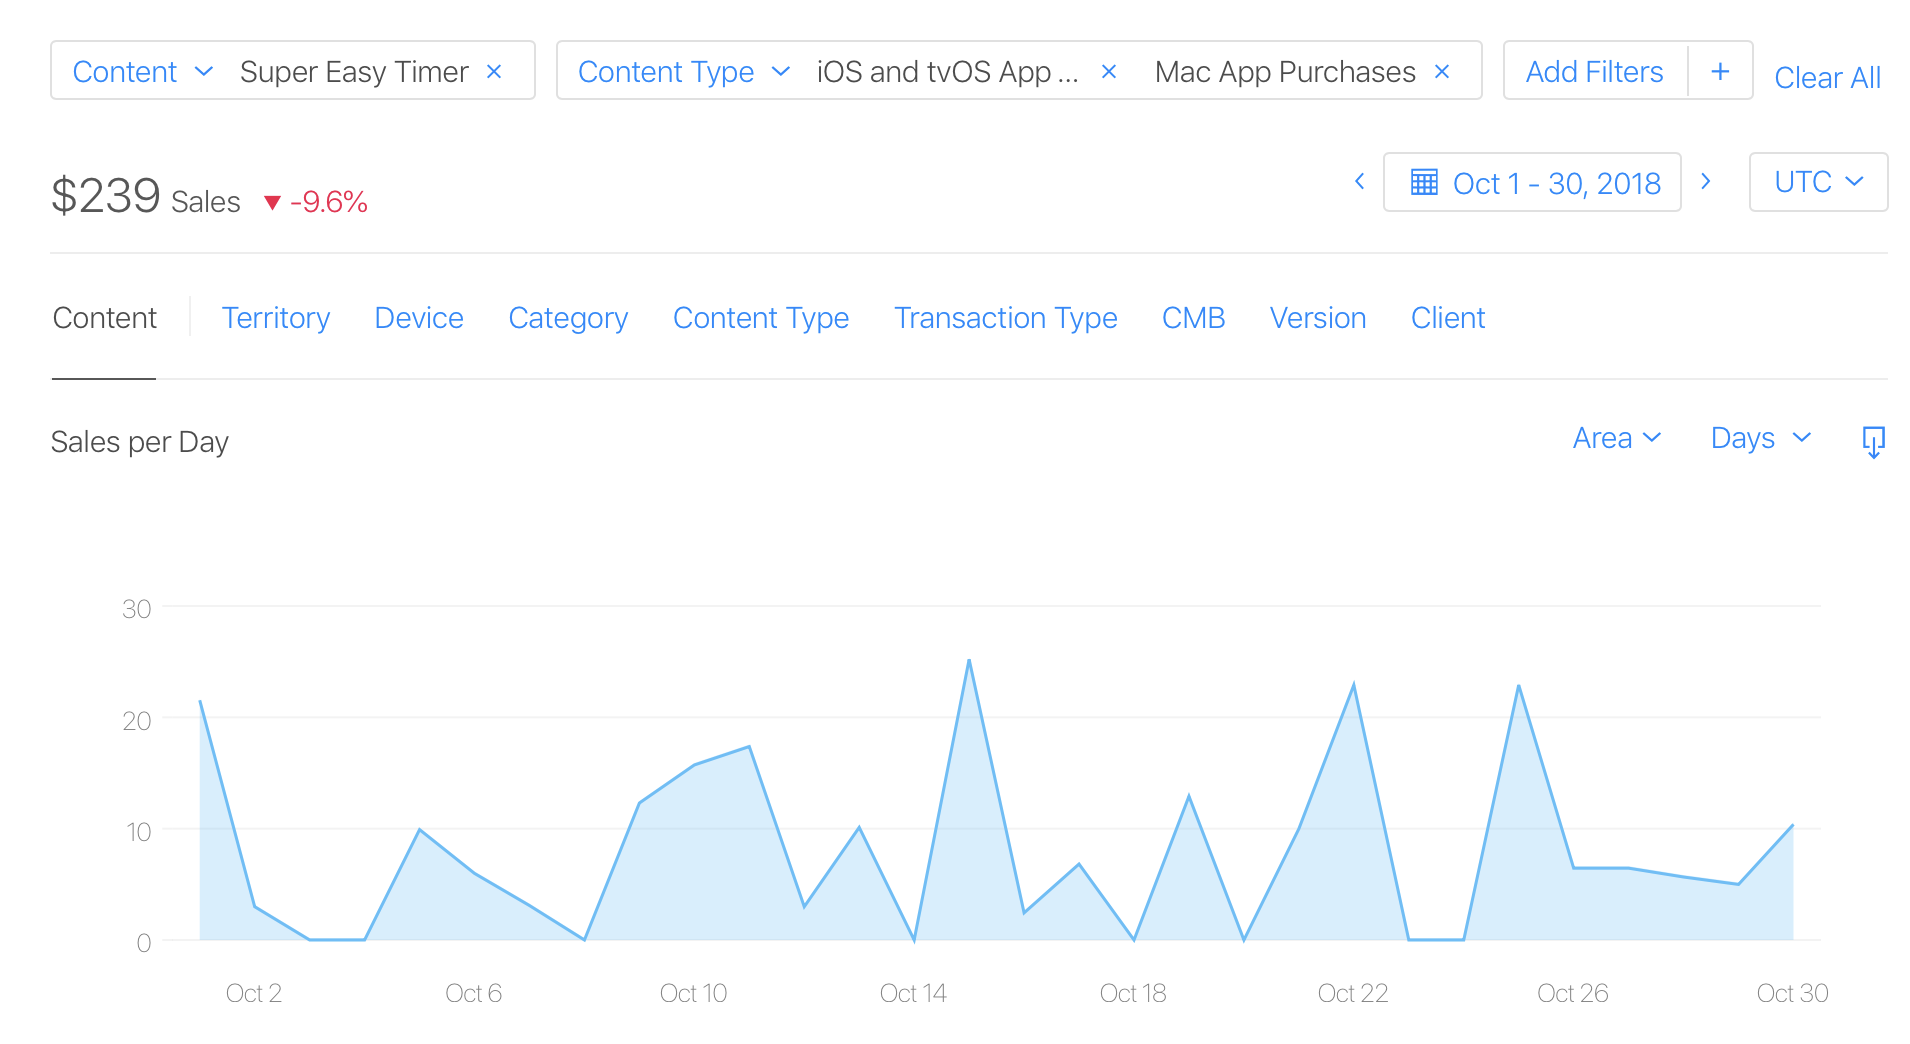Viewport: 1910px width, 1044px height.
Task: Switch to the Territory tab
Action: [276, 317]
